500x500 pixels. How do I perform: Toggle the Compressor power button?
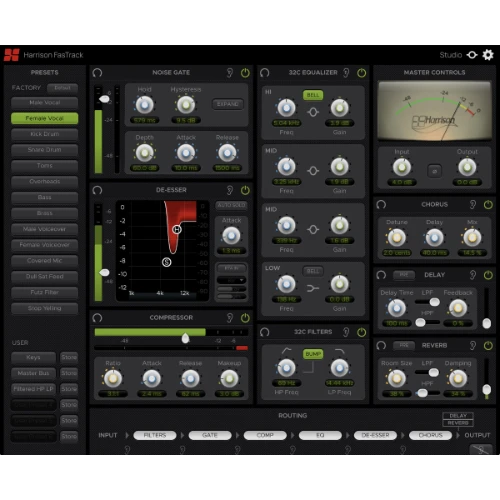245,318
